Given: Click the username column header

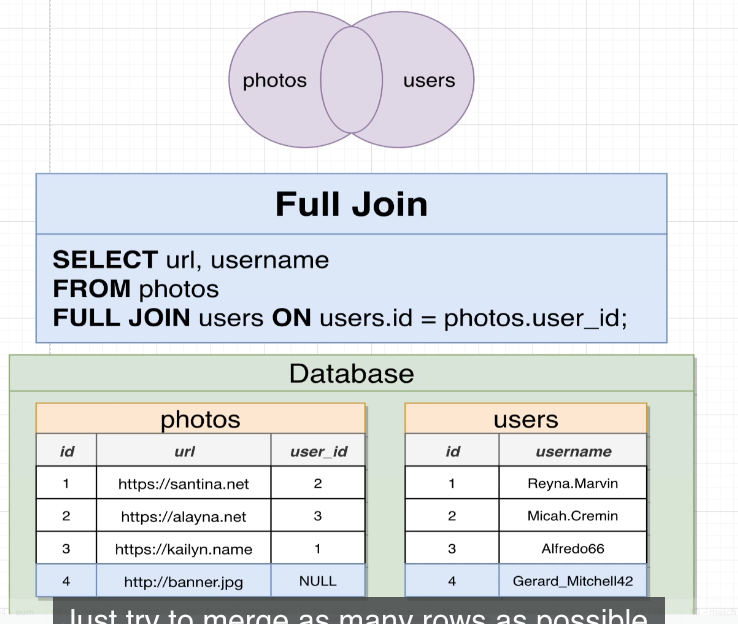Looking at the screenshot, I should coord(573,451).
